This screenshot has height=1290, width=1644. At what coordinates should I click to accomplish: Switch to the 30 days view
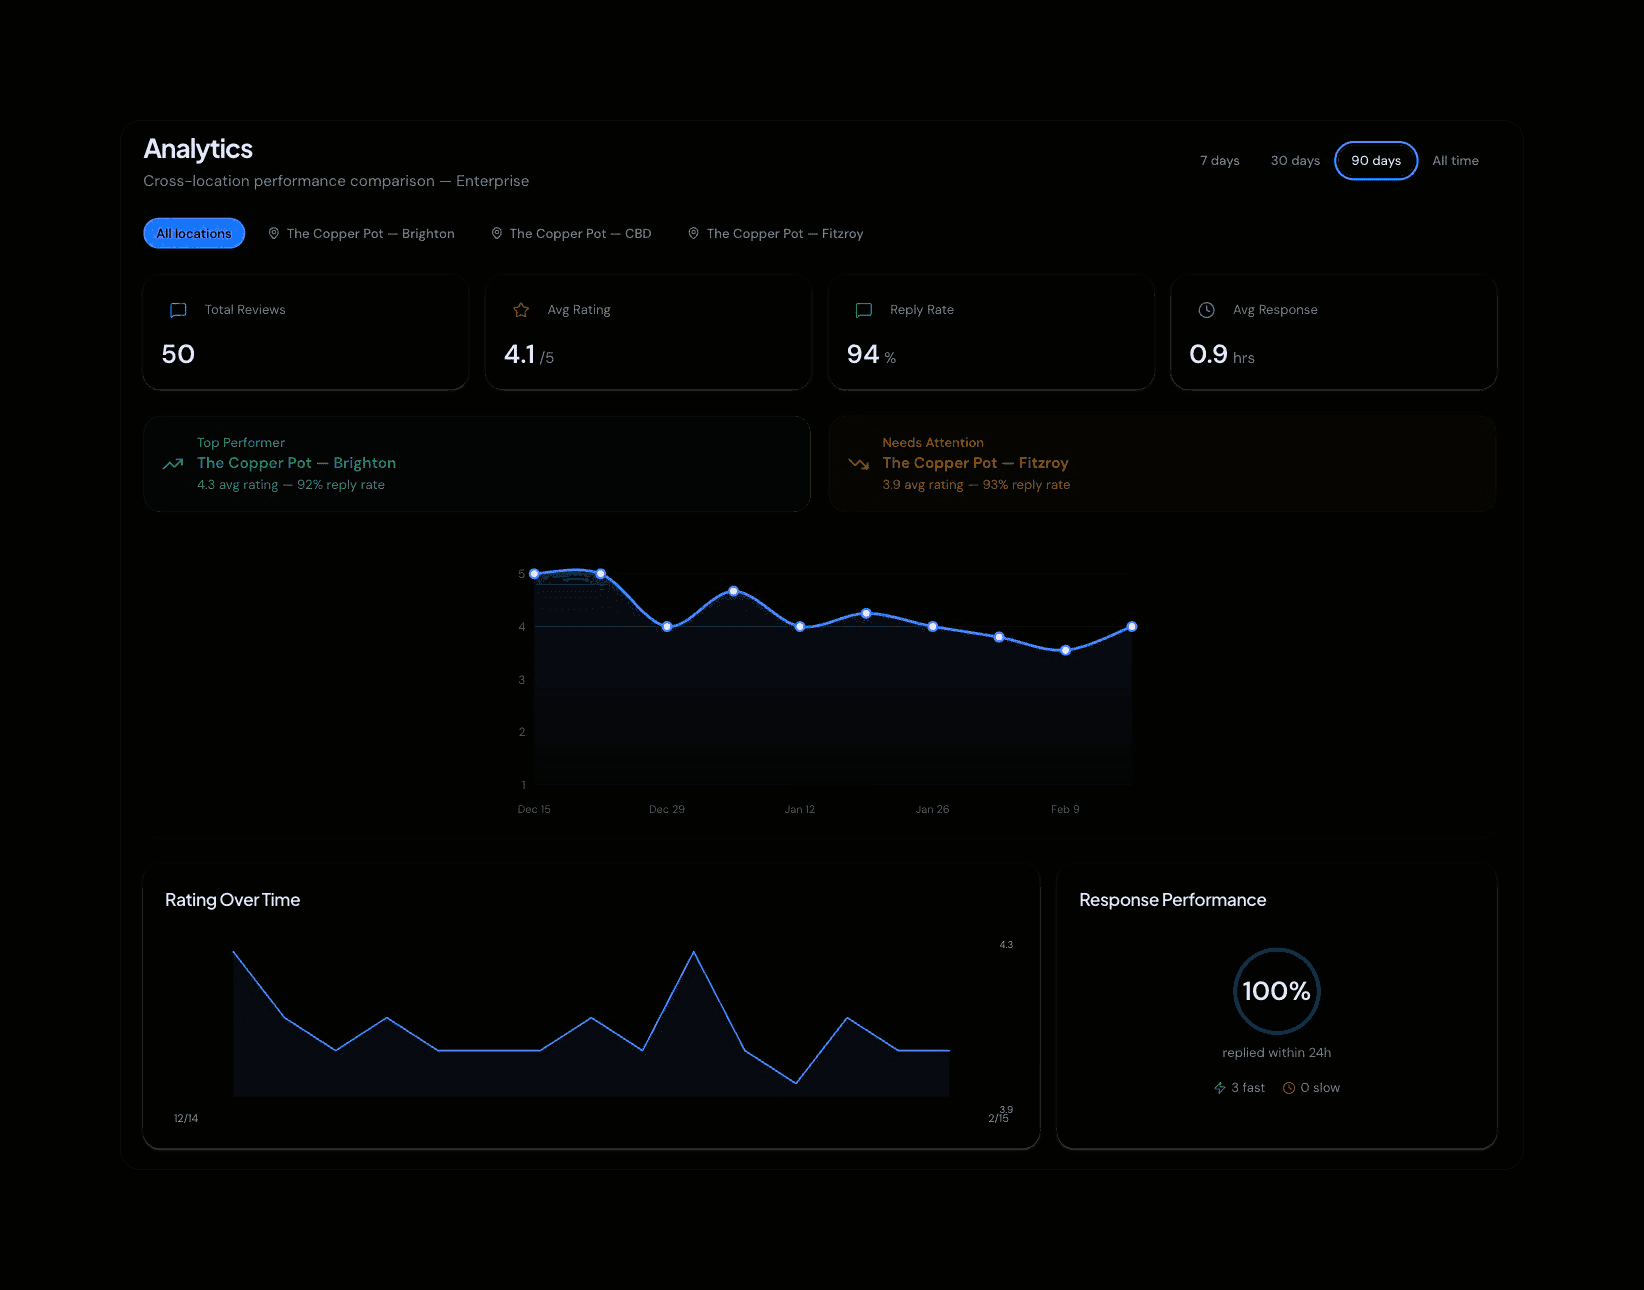[x=1294, y=160]
